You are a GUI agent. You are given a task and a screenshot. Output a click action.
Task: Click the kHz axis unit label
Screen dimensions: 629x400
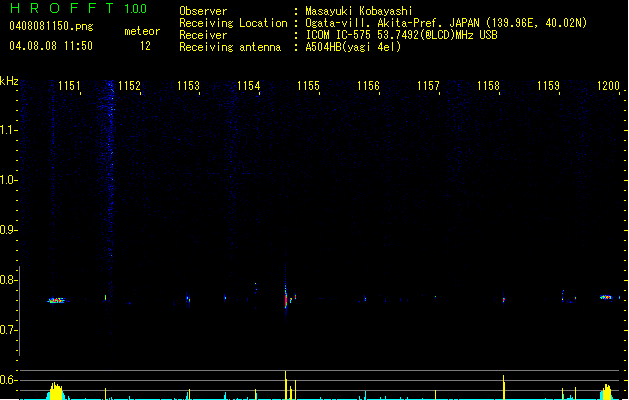pyautogui.click(x=9, y=81)
